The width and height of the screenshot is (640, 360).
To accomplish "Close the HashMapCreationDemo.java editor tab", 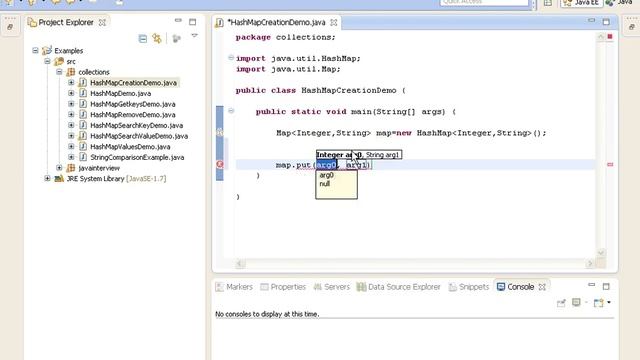I will pos(333,22).
